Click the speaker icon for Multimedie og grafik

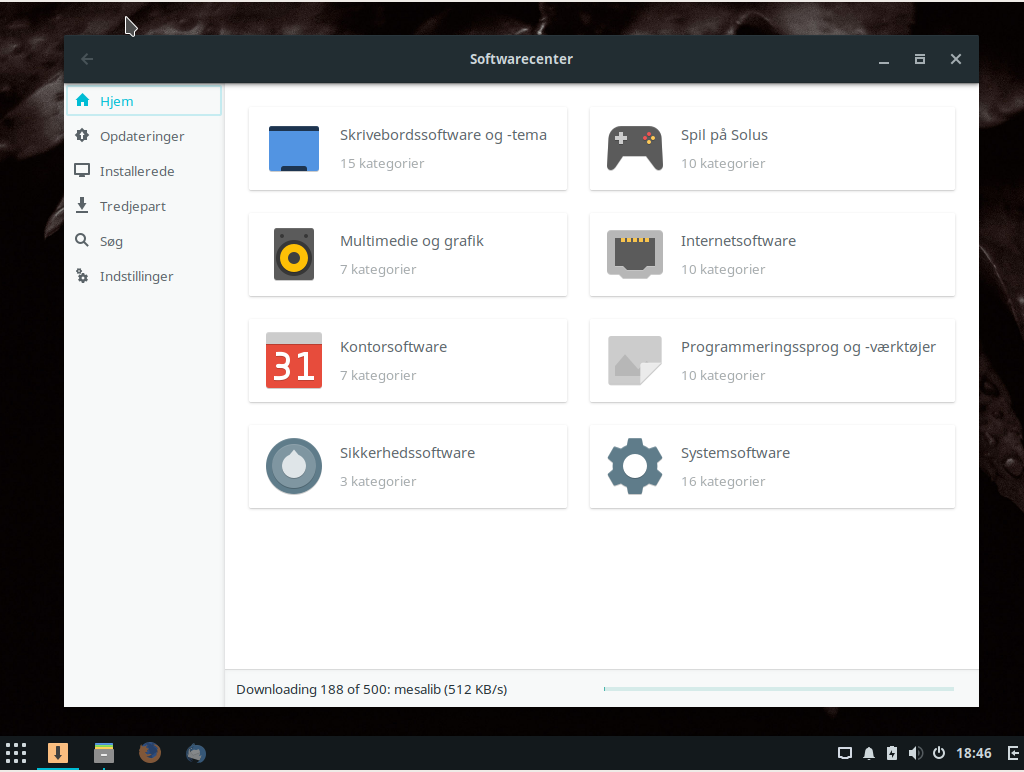(294, 254)
